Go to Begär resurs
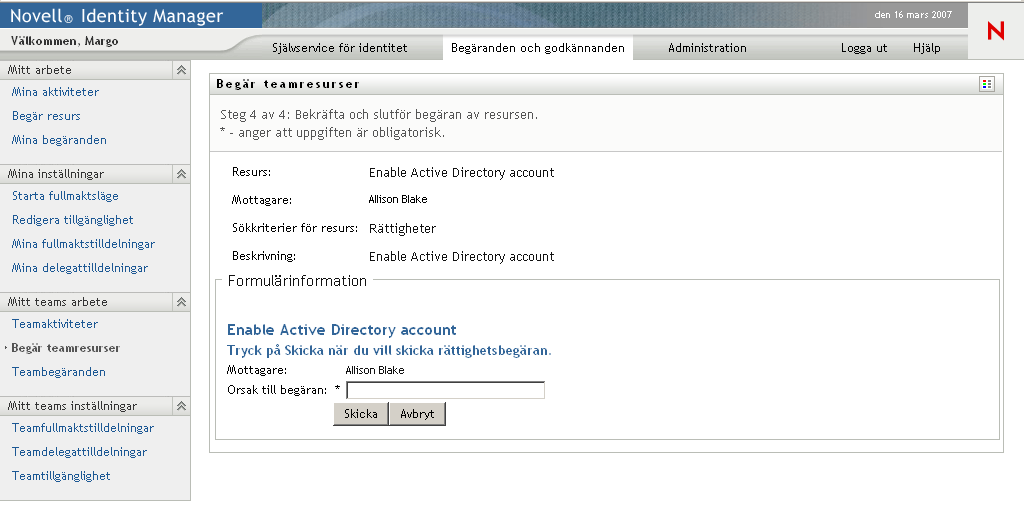This screenshot has height=507, width=1024. tap(46, 116)
